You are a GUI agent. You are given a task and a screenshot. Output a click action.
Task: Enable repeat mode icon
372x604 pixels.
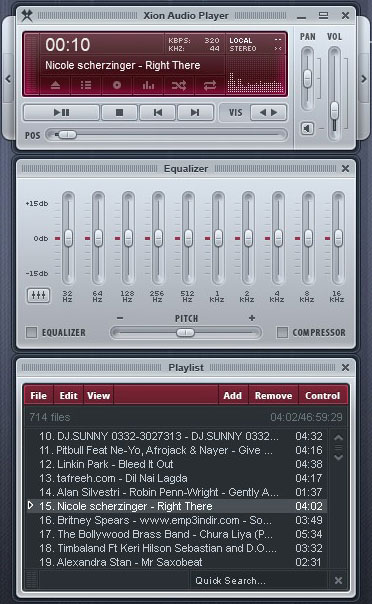click(x=210, y=85)
